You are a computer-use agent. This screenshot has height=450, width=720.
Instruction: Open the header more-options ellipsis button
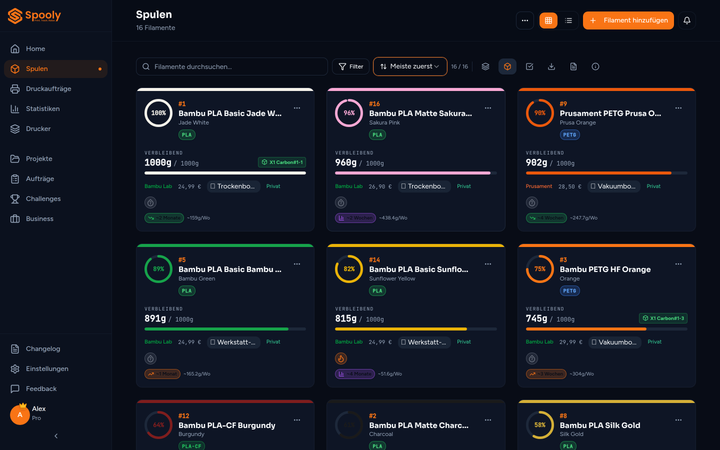525,21
